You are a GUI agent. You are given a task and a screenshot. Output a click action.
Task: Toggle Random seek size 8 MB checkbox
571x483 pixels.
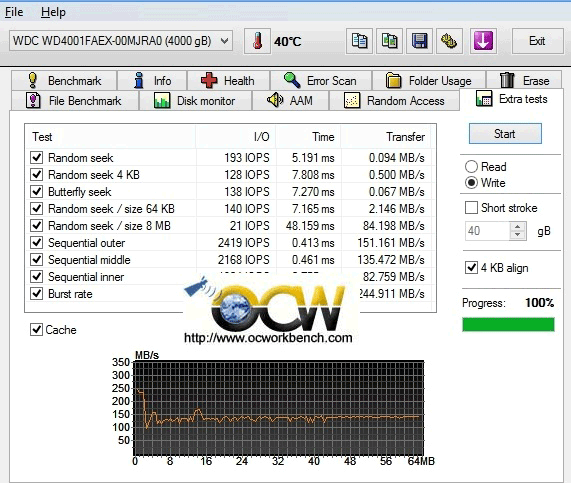click(36, 225)
